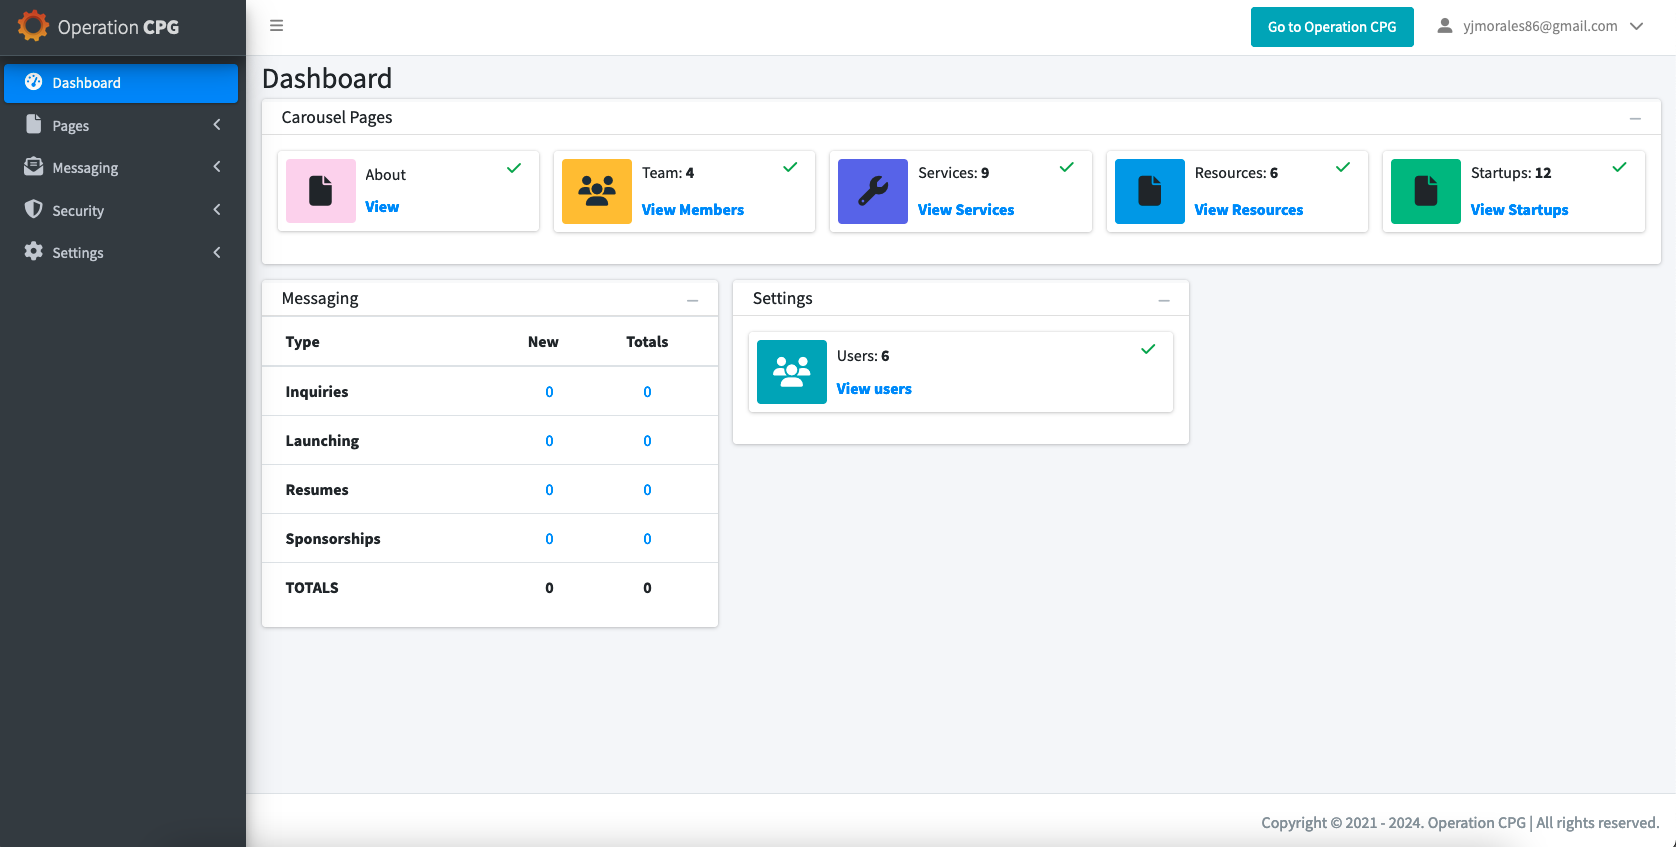Select Dashboard in the sidebar

(121, 83)
